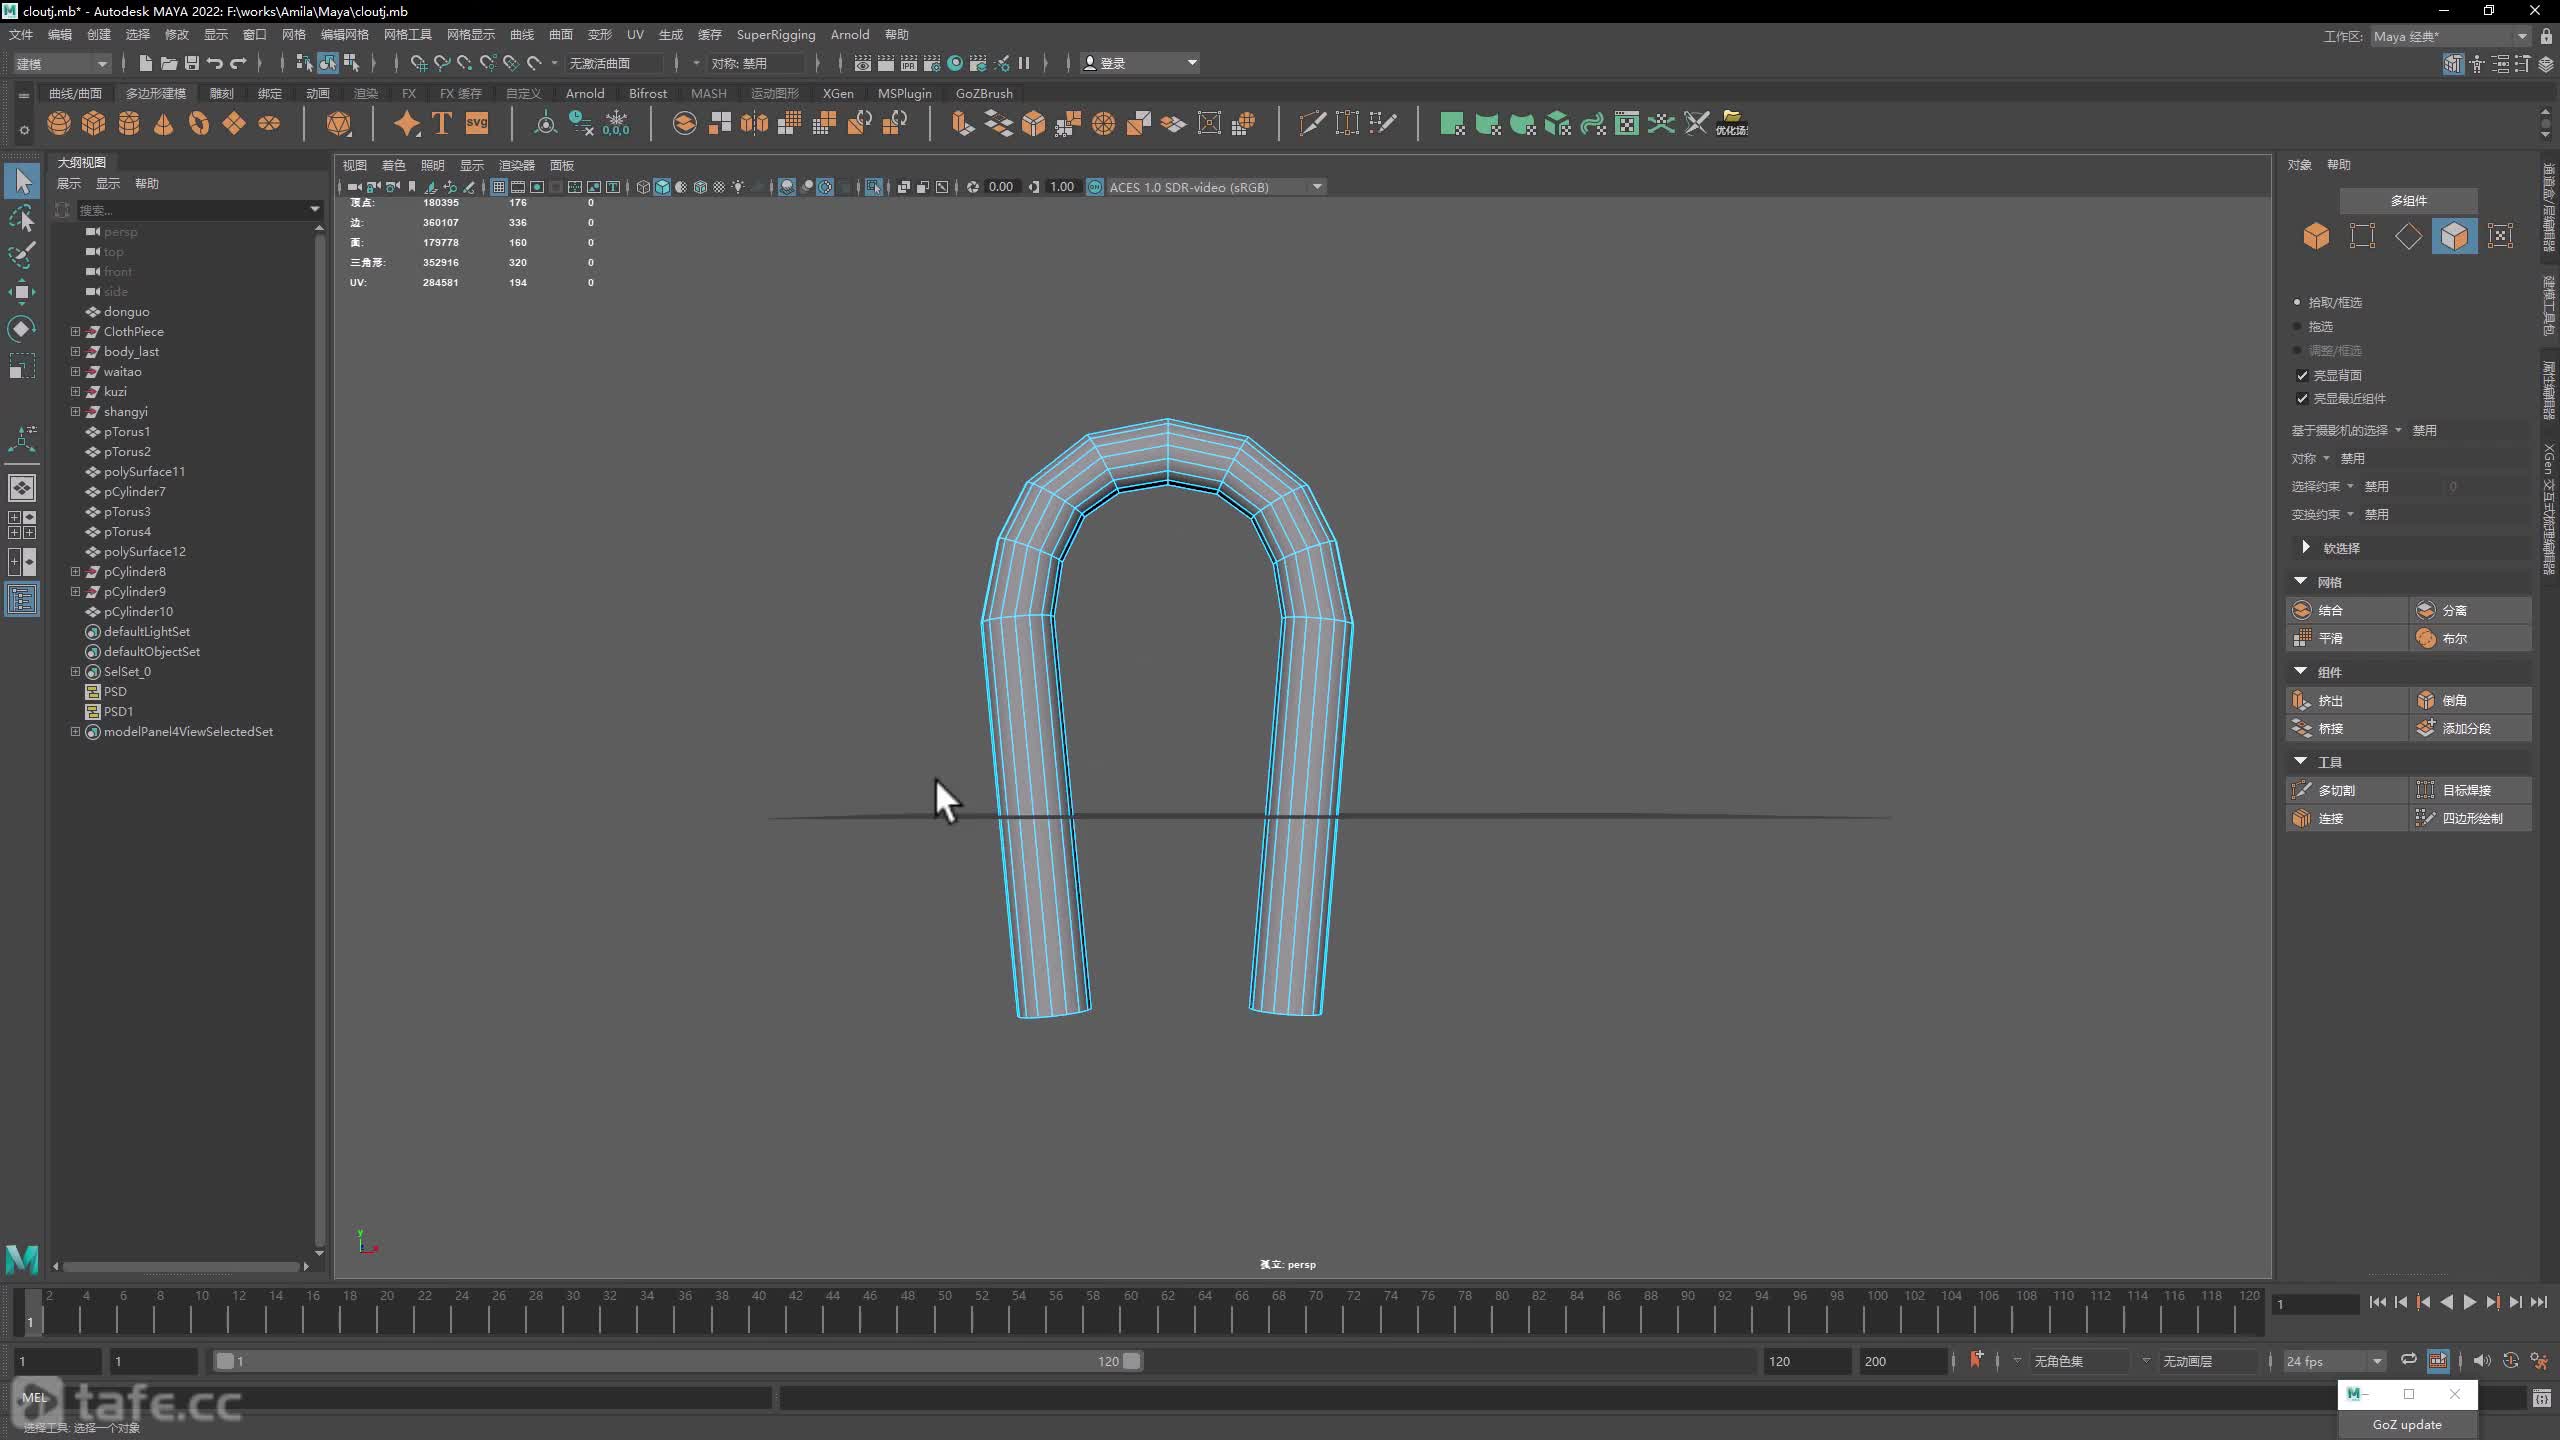
Task: Click the 桥接 bridge button
Action: coord(2347,728)
